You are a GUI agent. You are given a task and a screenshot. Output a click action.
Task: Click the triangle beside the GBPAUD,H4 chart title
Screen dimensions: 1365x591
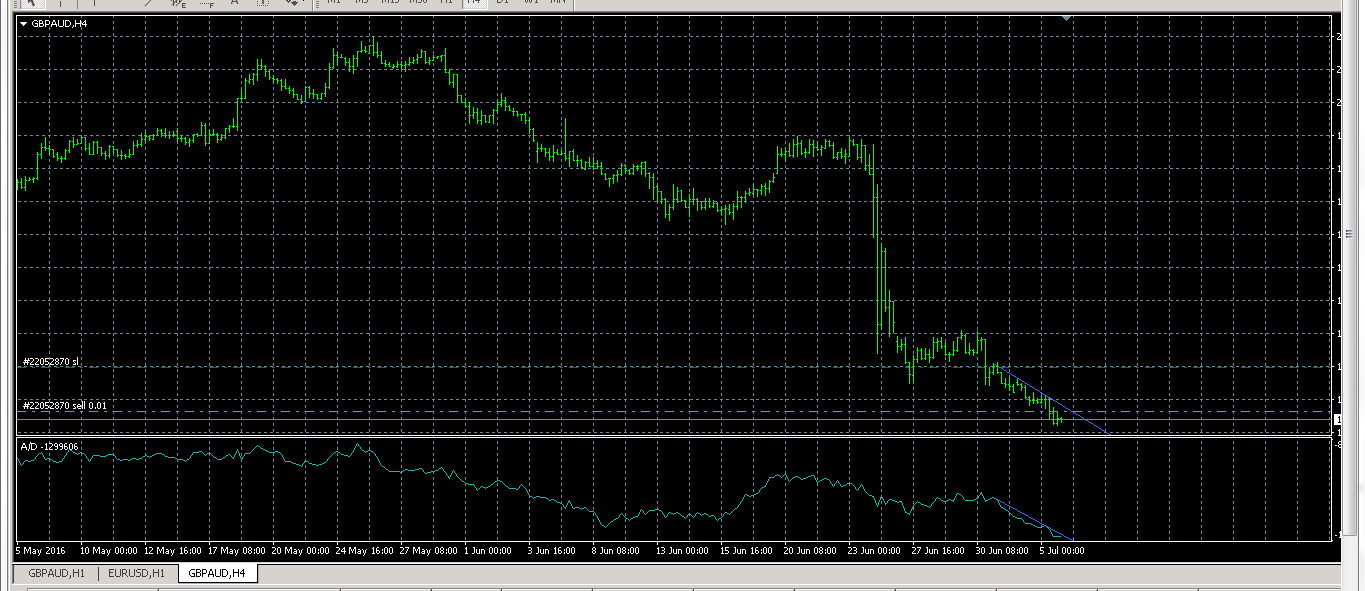pos(24,23)
